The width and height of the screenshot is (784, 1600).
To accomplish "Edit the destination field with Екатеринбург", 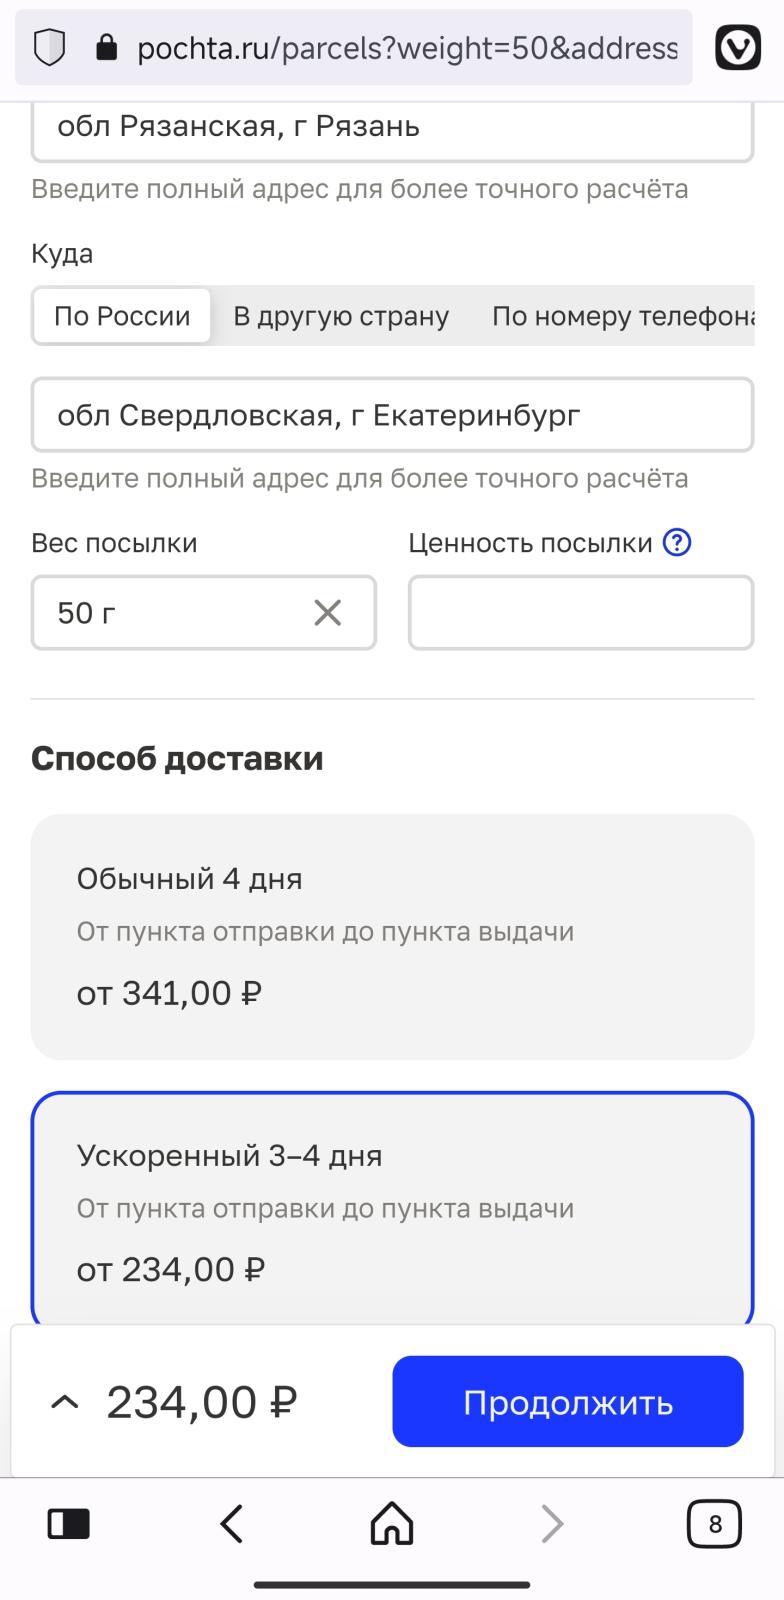I will (x=392, y=415).
